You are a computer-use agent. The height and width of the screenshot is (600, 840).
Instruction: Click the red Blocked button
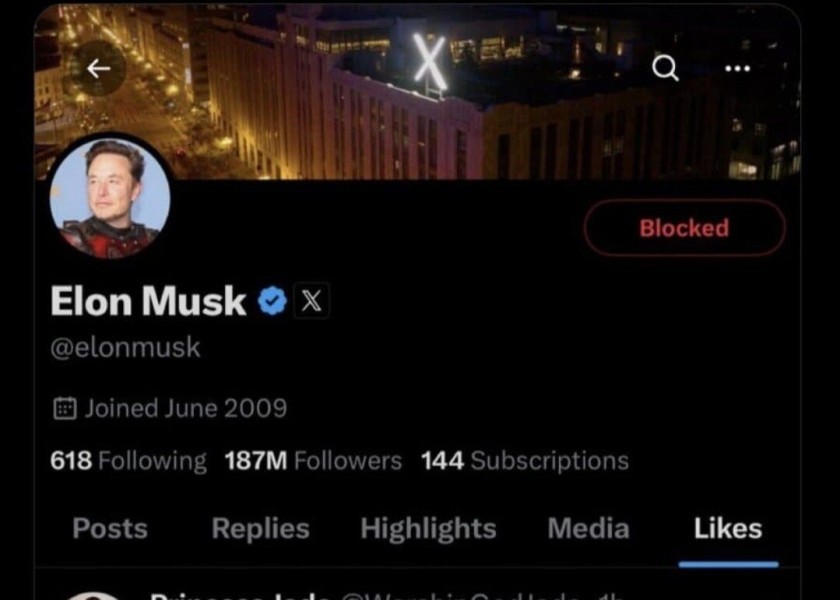pyautogui.click(x=684, y=228)
